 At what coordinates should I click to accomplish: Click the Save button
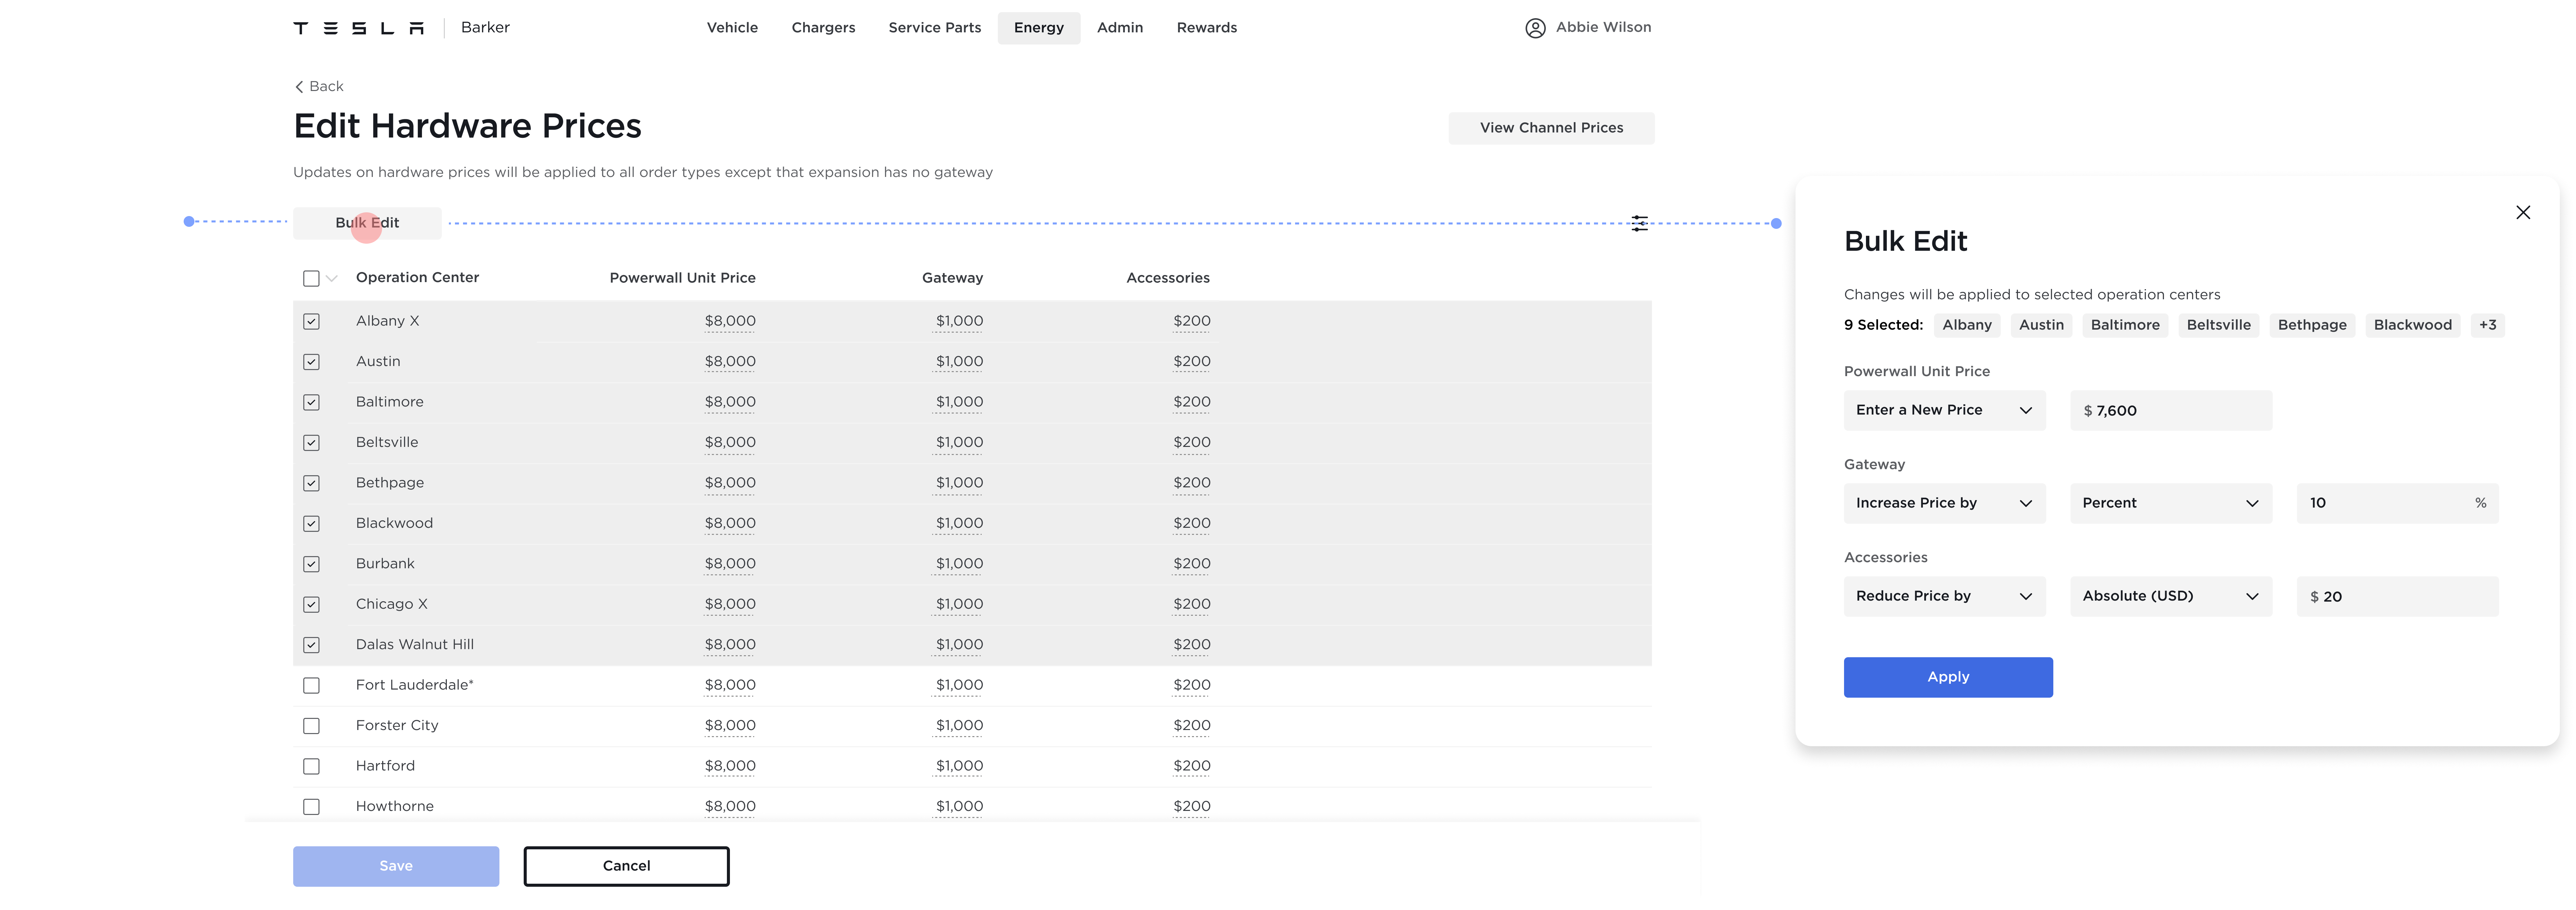click(x=396, y=866)
